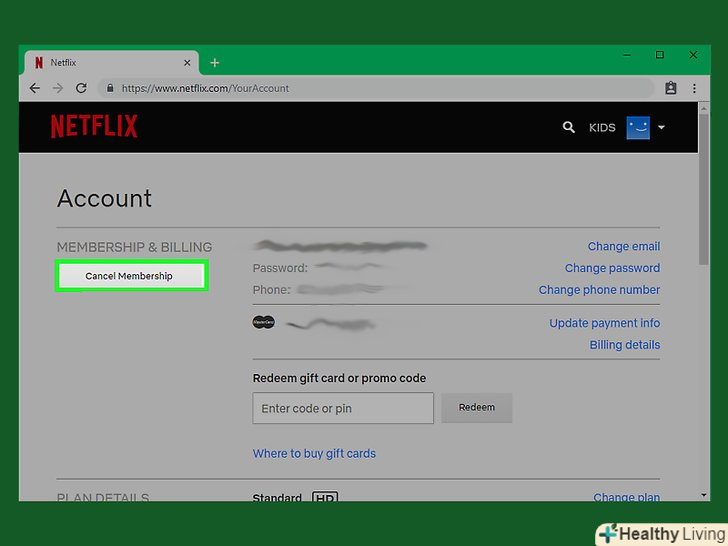Image resolution: width=728 pixels, height=546 pixels.
Task: Click the blue profile avatar icon
Action: [638, 128]
